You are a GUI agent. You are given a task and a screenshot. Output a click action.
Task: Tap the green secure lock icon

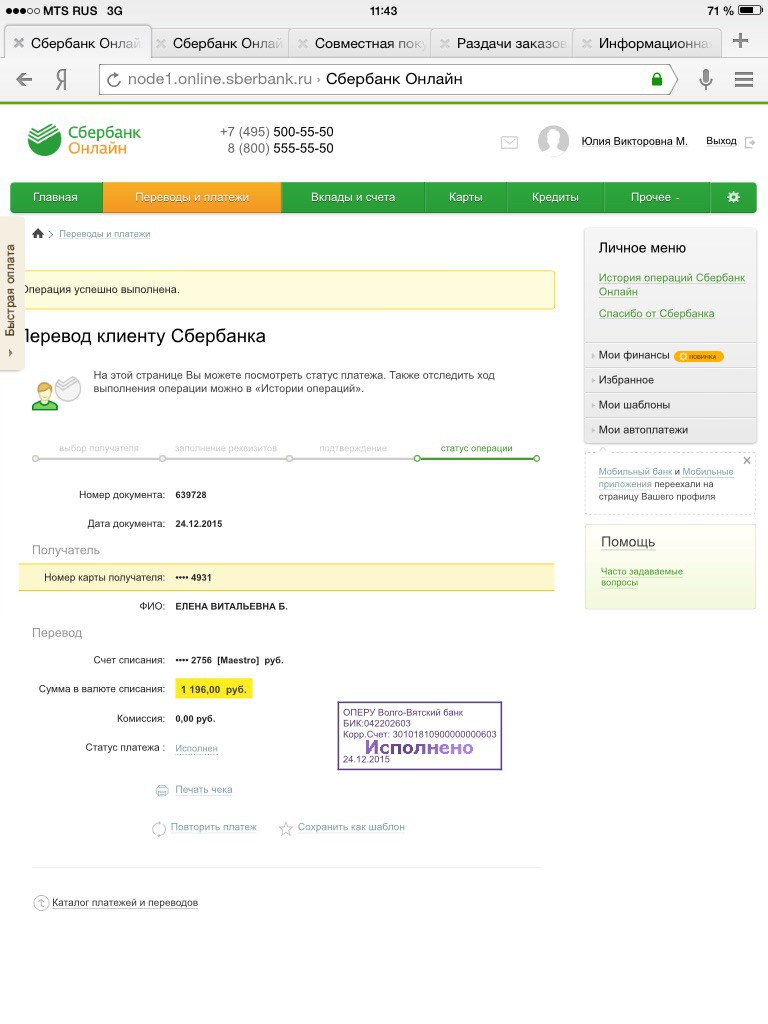657,79
